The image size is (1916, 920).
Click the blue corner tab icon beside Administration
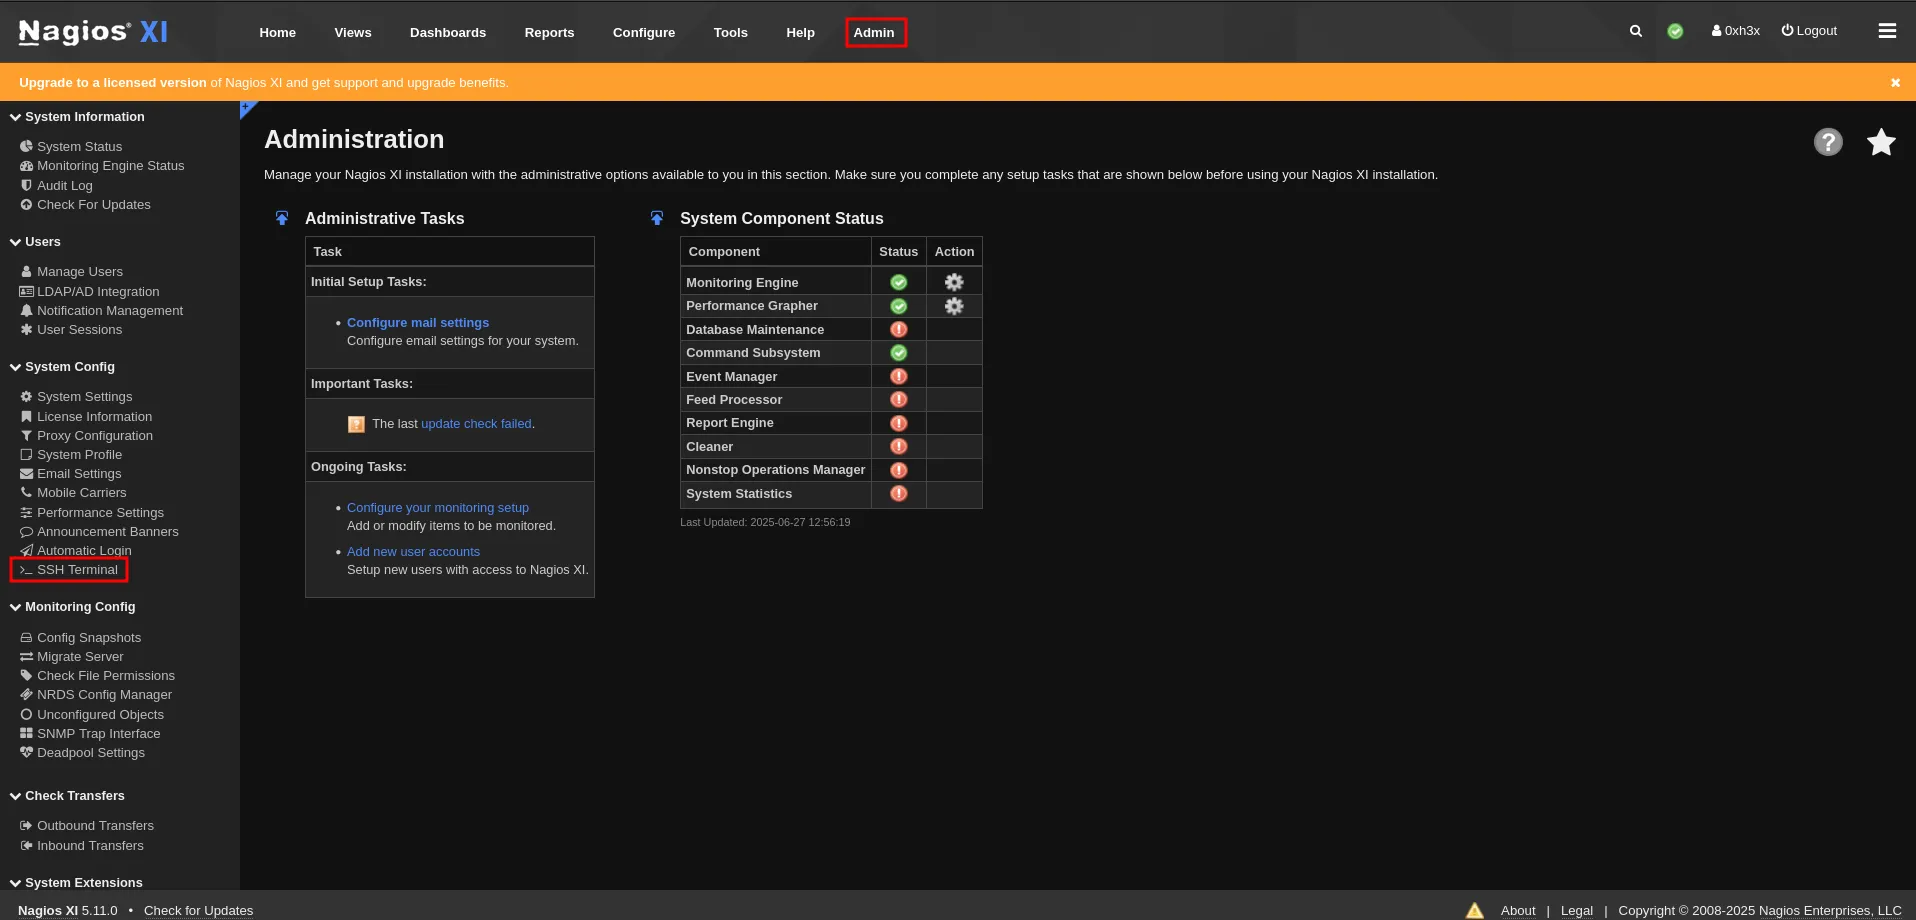(x=248, y=108)
